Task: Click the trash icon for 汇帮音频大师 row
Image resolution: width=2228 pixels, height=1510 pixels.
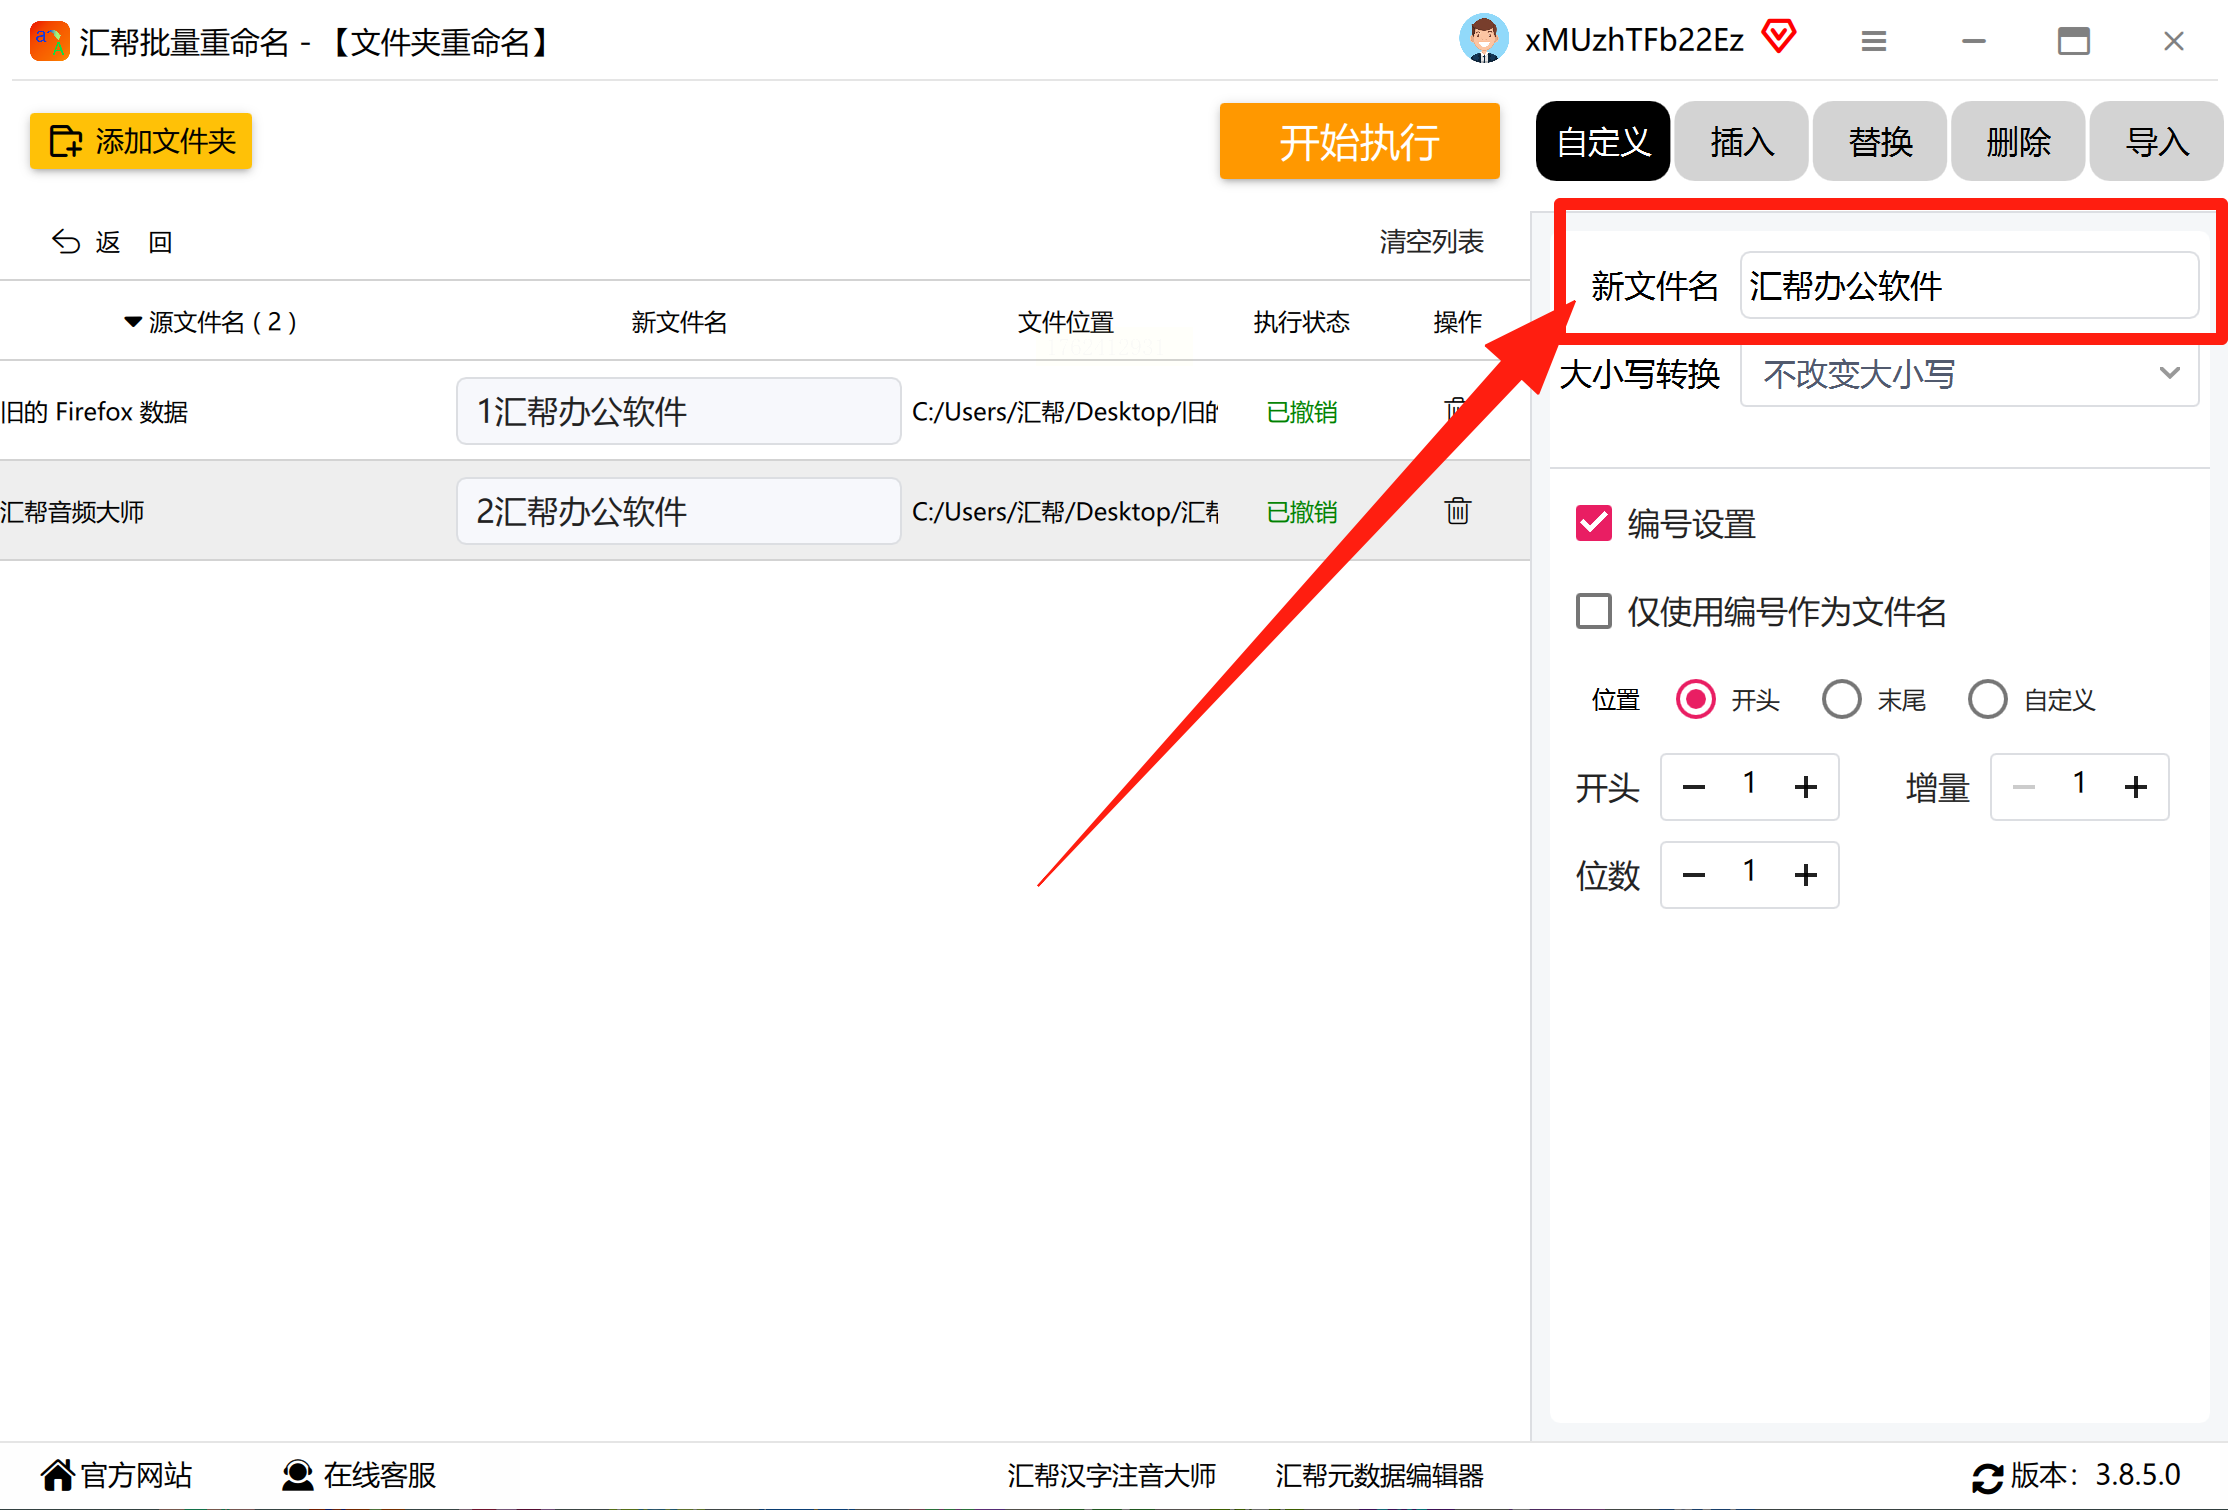Action: 1457,511
